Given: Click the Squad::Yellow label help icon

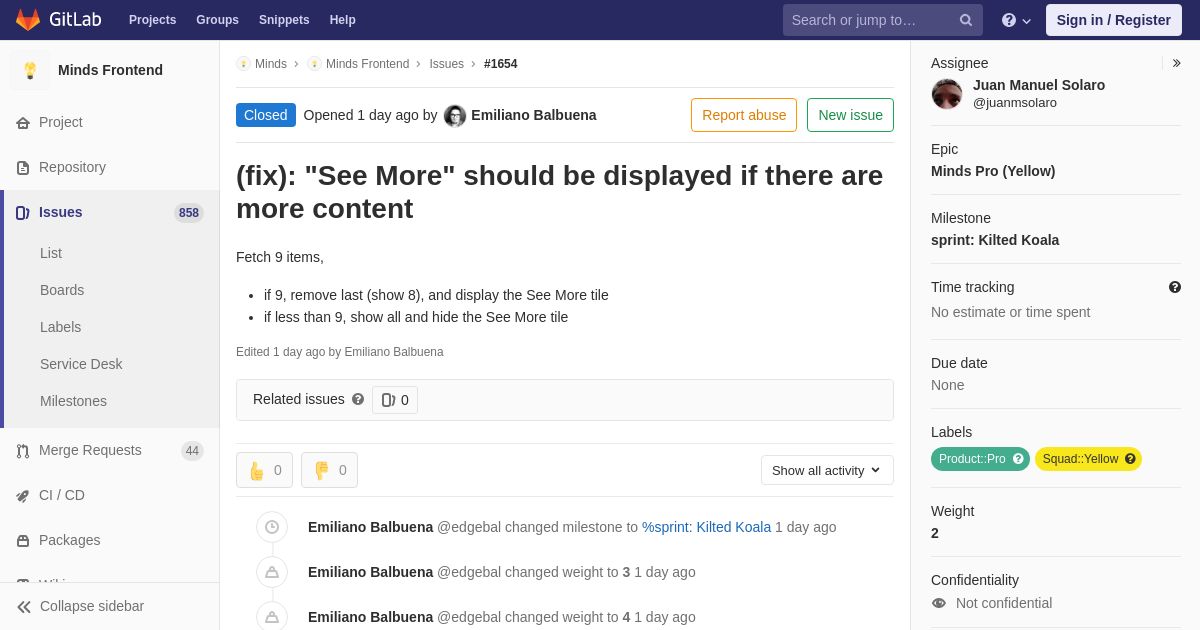Looking at the screenshot, I should pyautogui.click(x=1130, y=459).
